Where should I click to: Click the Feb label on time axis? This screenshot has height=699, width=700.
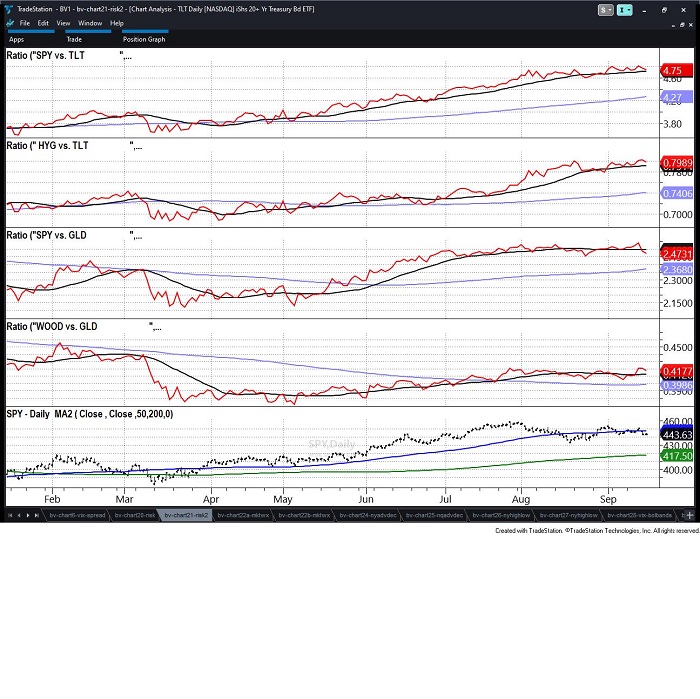point(52,499)
